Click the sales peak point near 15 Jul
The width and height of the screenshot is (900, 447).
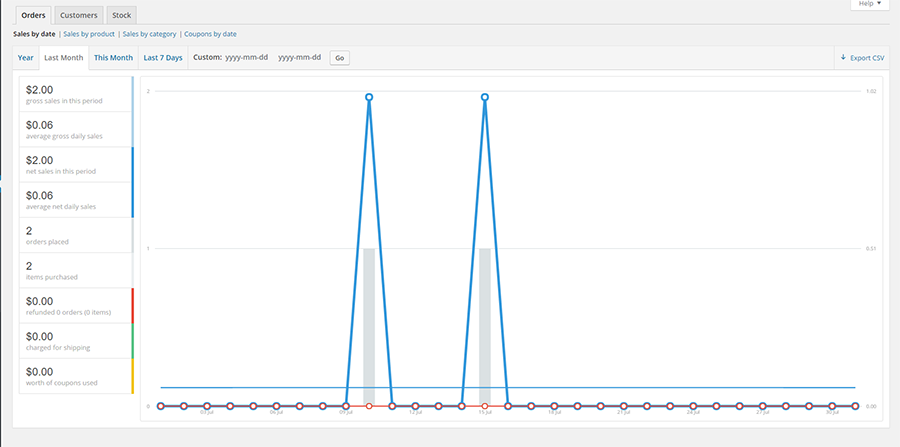[x=485, y=97]
